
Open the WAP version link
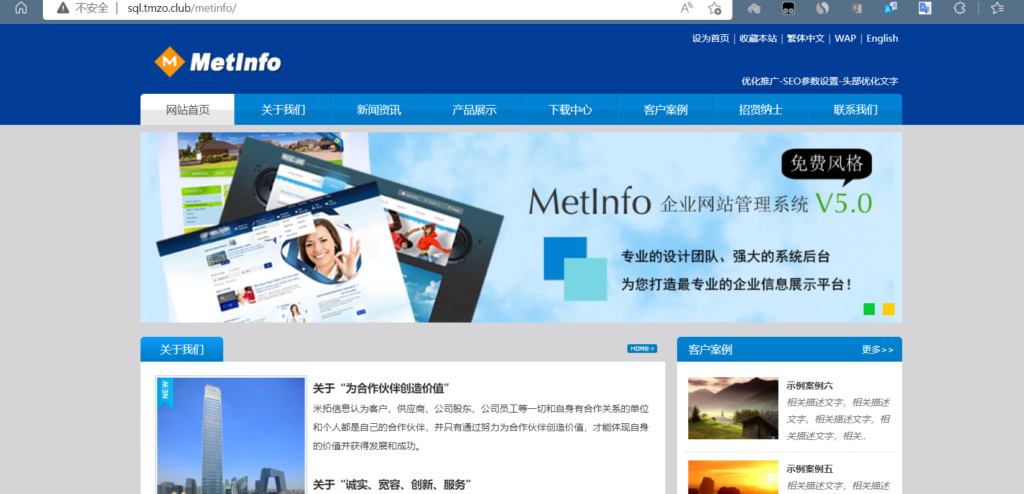[x=845, y=39]
